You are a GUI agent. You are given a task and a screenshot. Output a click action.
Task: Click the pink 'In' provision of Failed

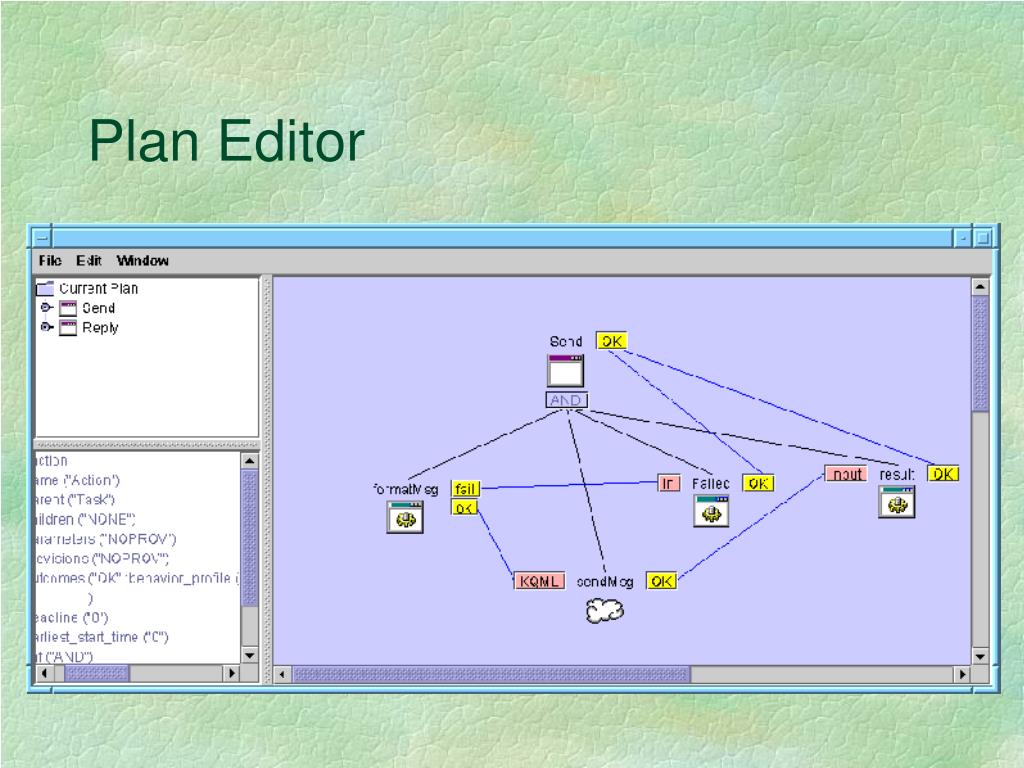[x=669, y=483]
